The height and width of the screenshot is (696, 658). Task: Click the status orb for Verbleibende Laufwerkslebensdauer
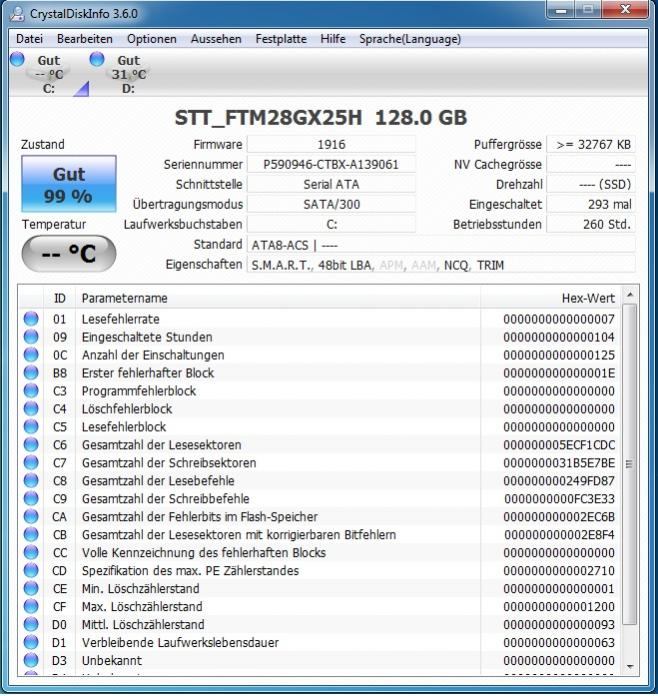[31, 642]
